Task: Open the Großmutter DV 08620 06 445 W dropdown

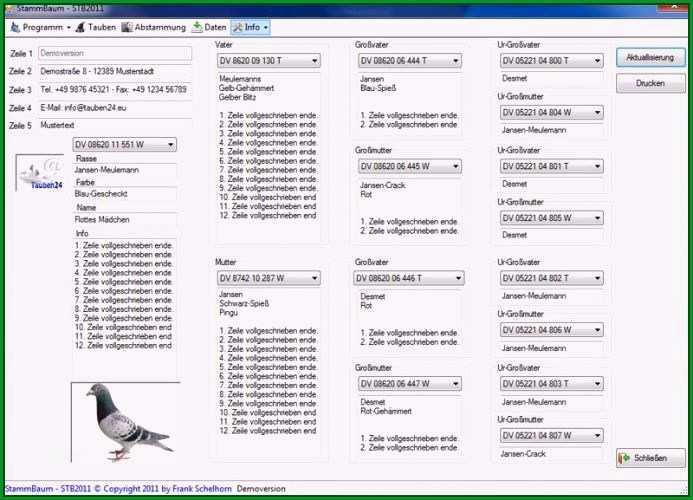Action: 409,166
